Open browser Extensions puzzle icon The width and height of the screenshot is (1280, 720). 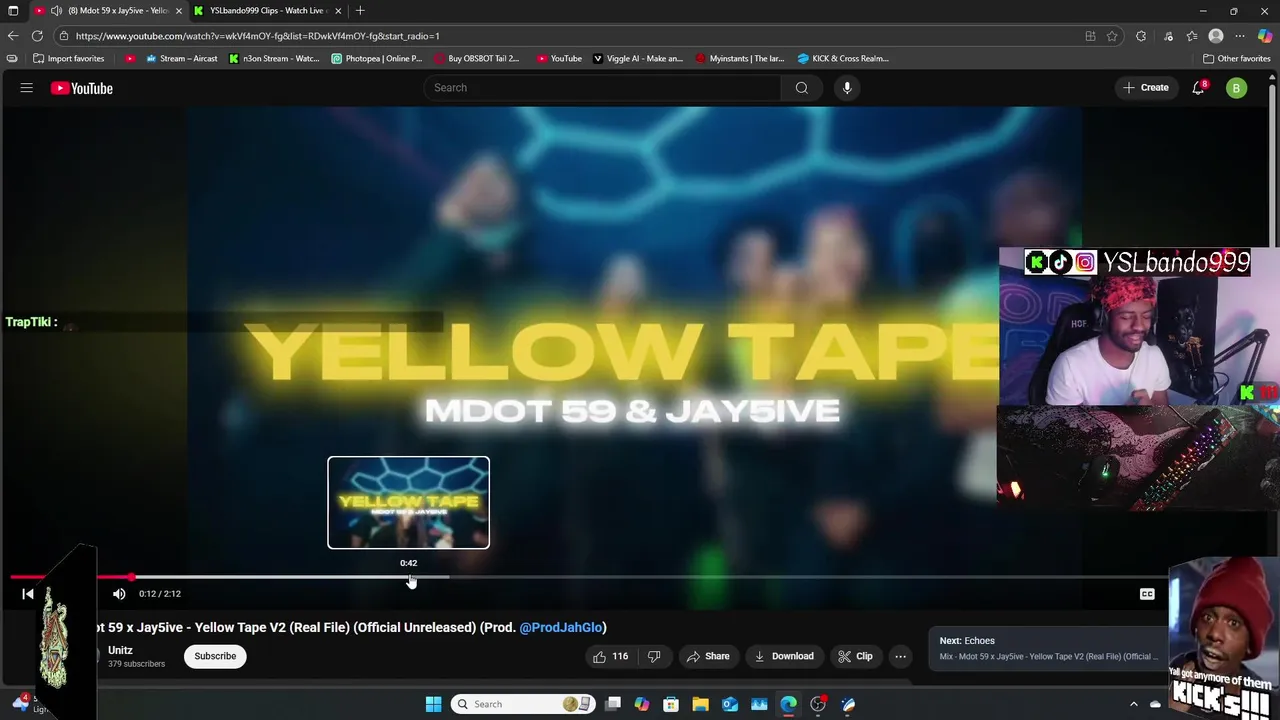[1141, 36]
